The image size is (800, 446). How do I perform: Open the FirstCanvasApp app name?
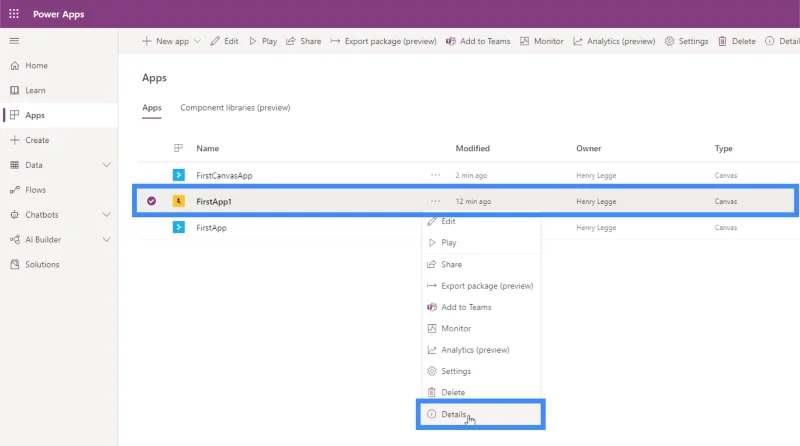224,176
